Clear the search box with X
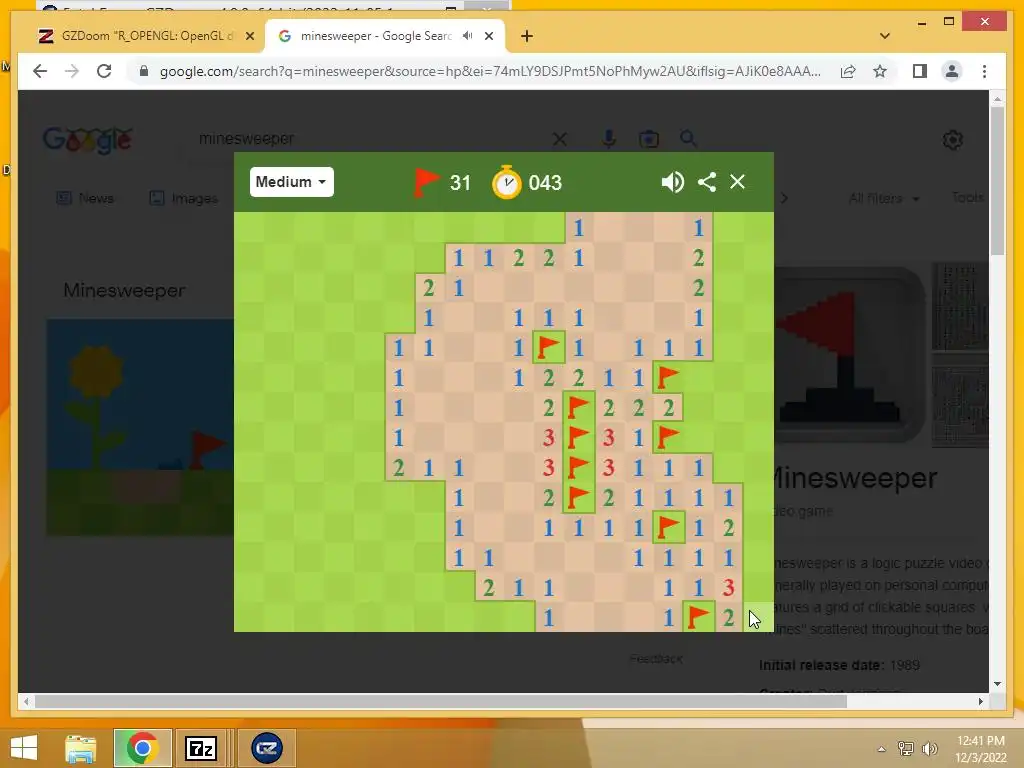This screenshot has height=768, width=1024. click(x=560, y=139)
